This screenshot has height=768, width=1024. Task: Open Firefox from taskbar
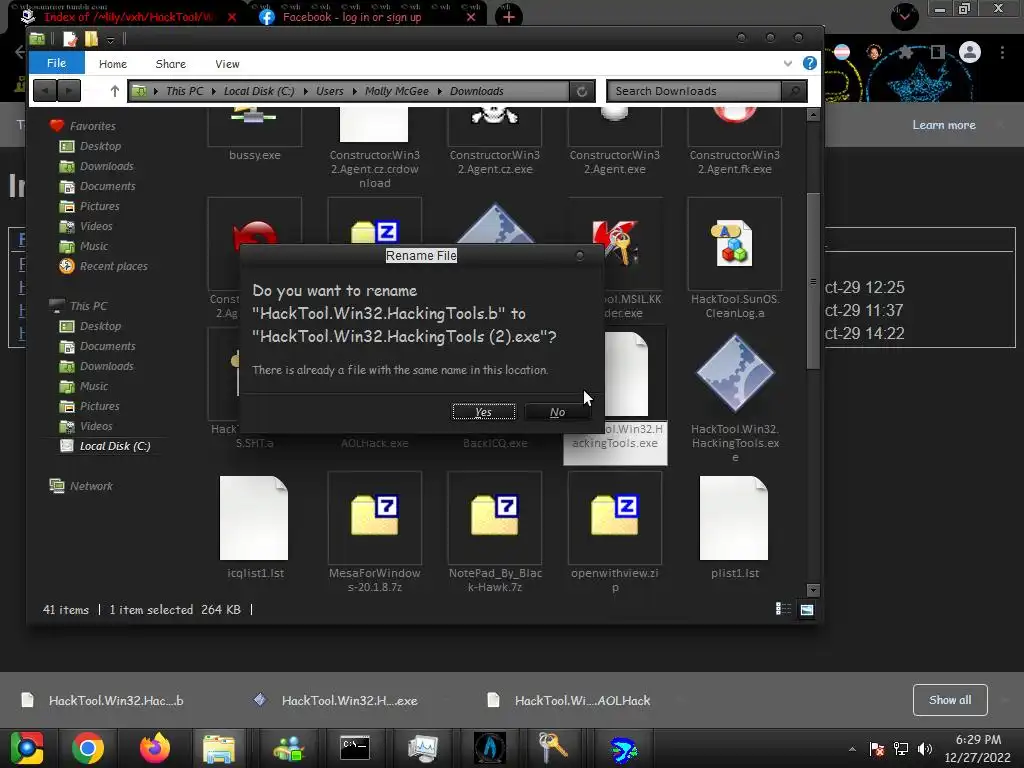click(155, 748)
